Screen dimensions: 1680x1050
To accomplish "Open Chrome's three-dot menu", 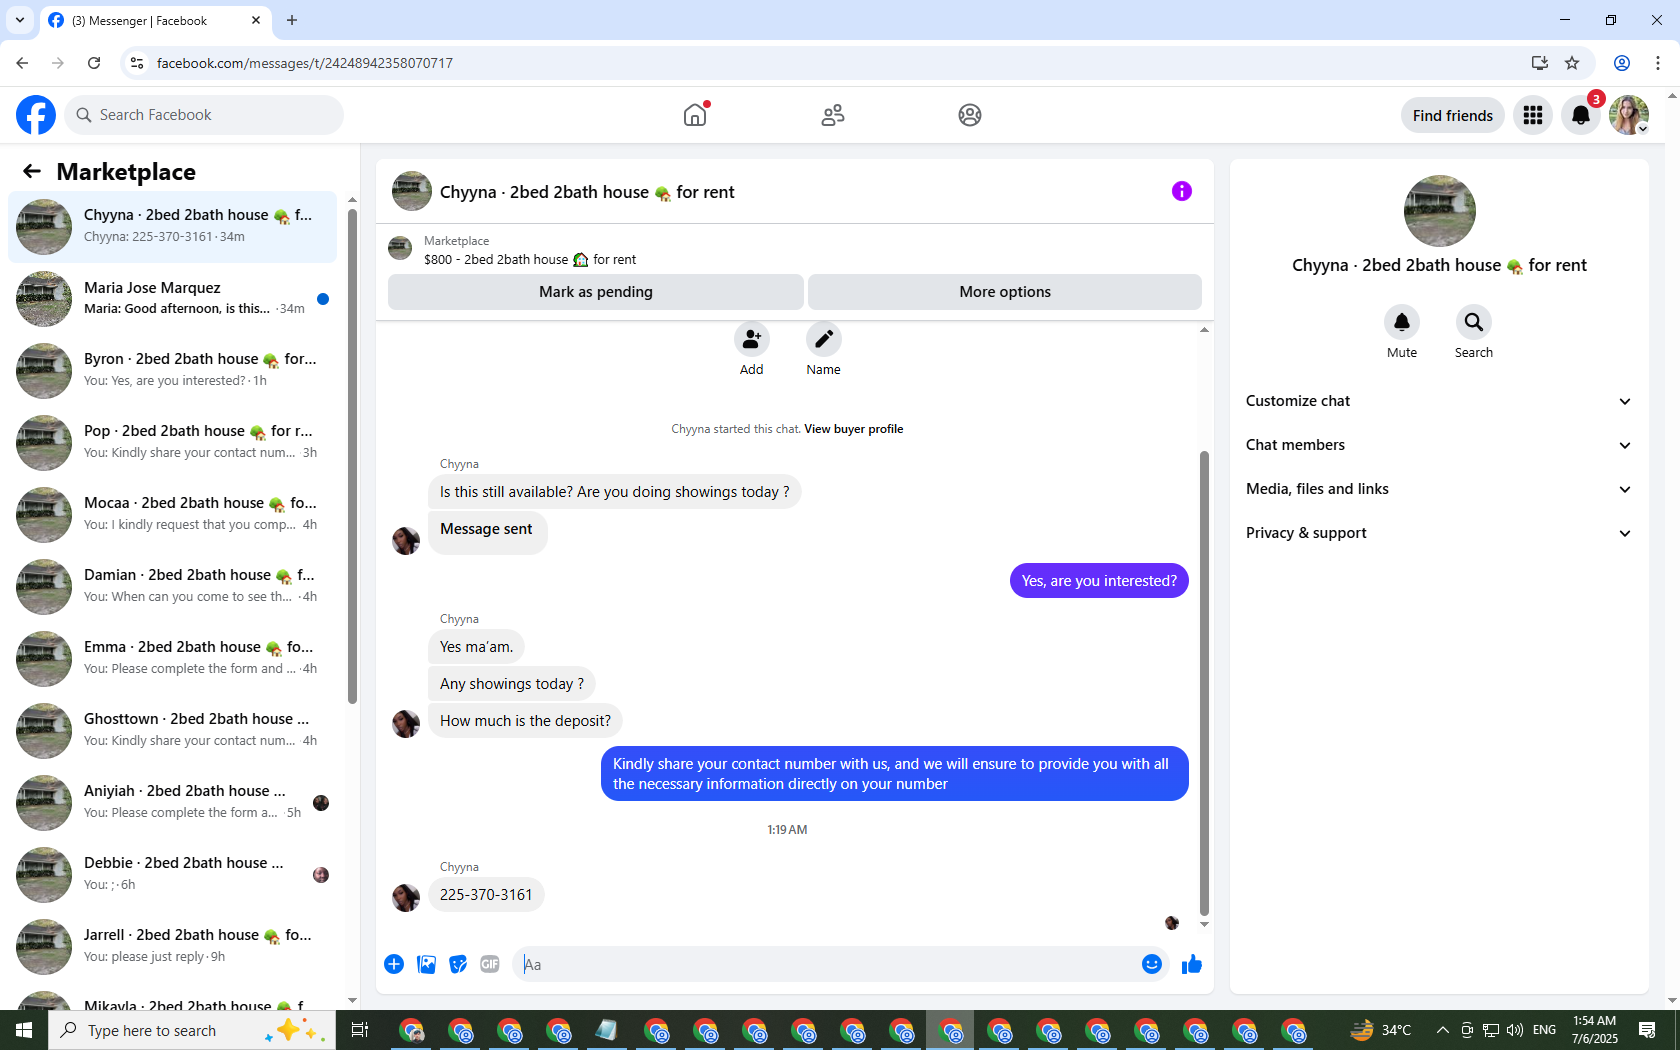I will click(x=1658, y=63).
